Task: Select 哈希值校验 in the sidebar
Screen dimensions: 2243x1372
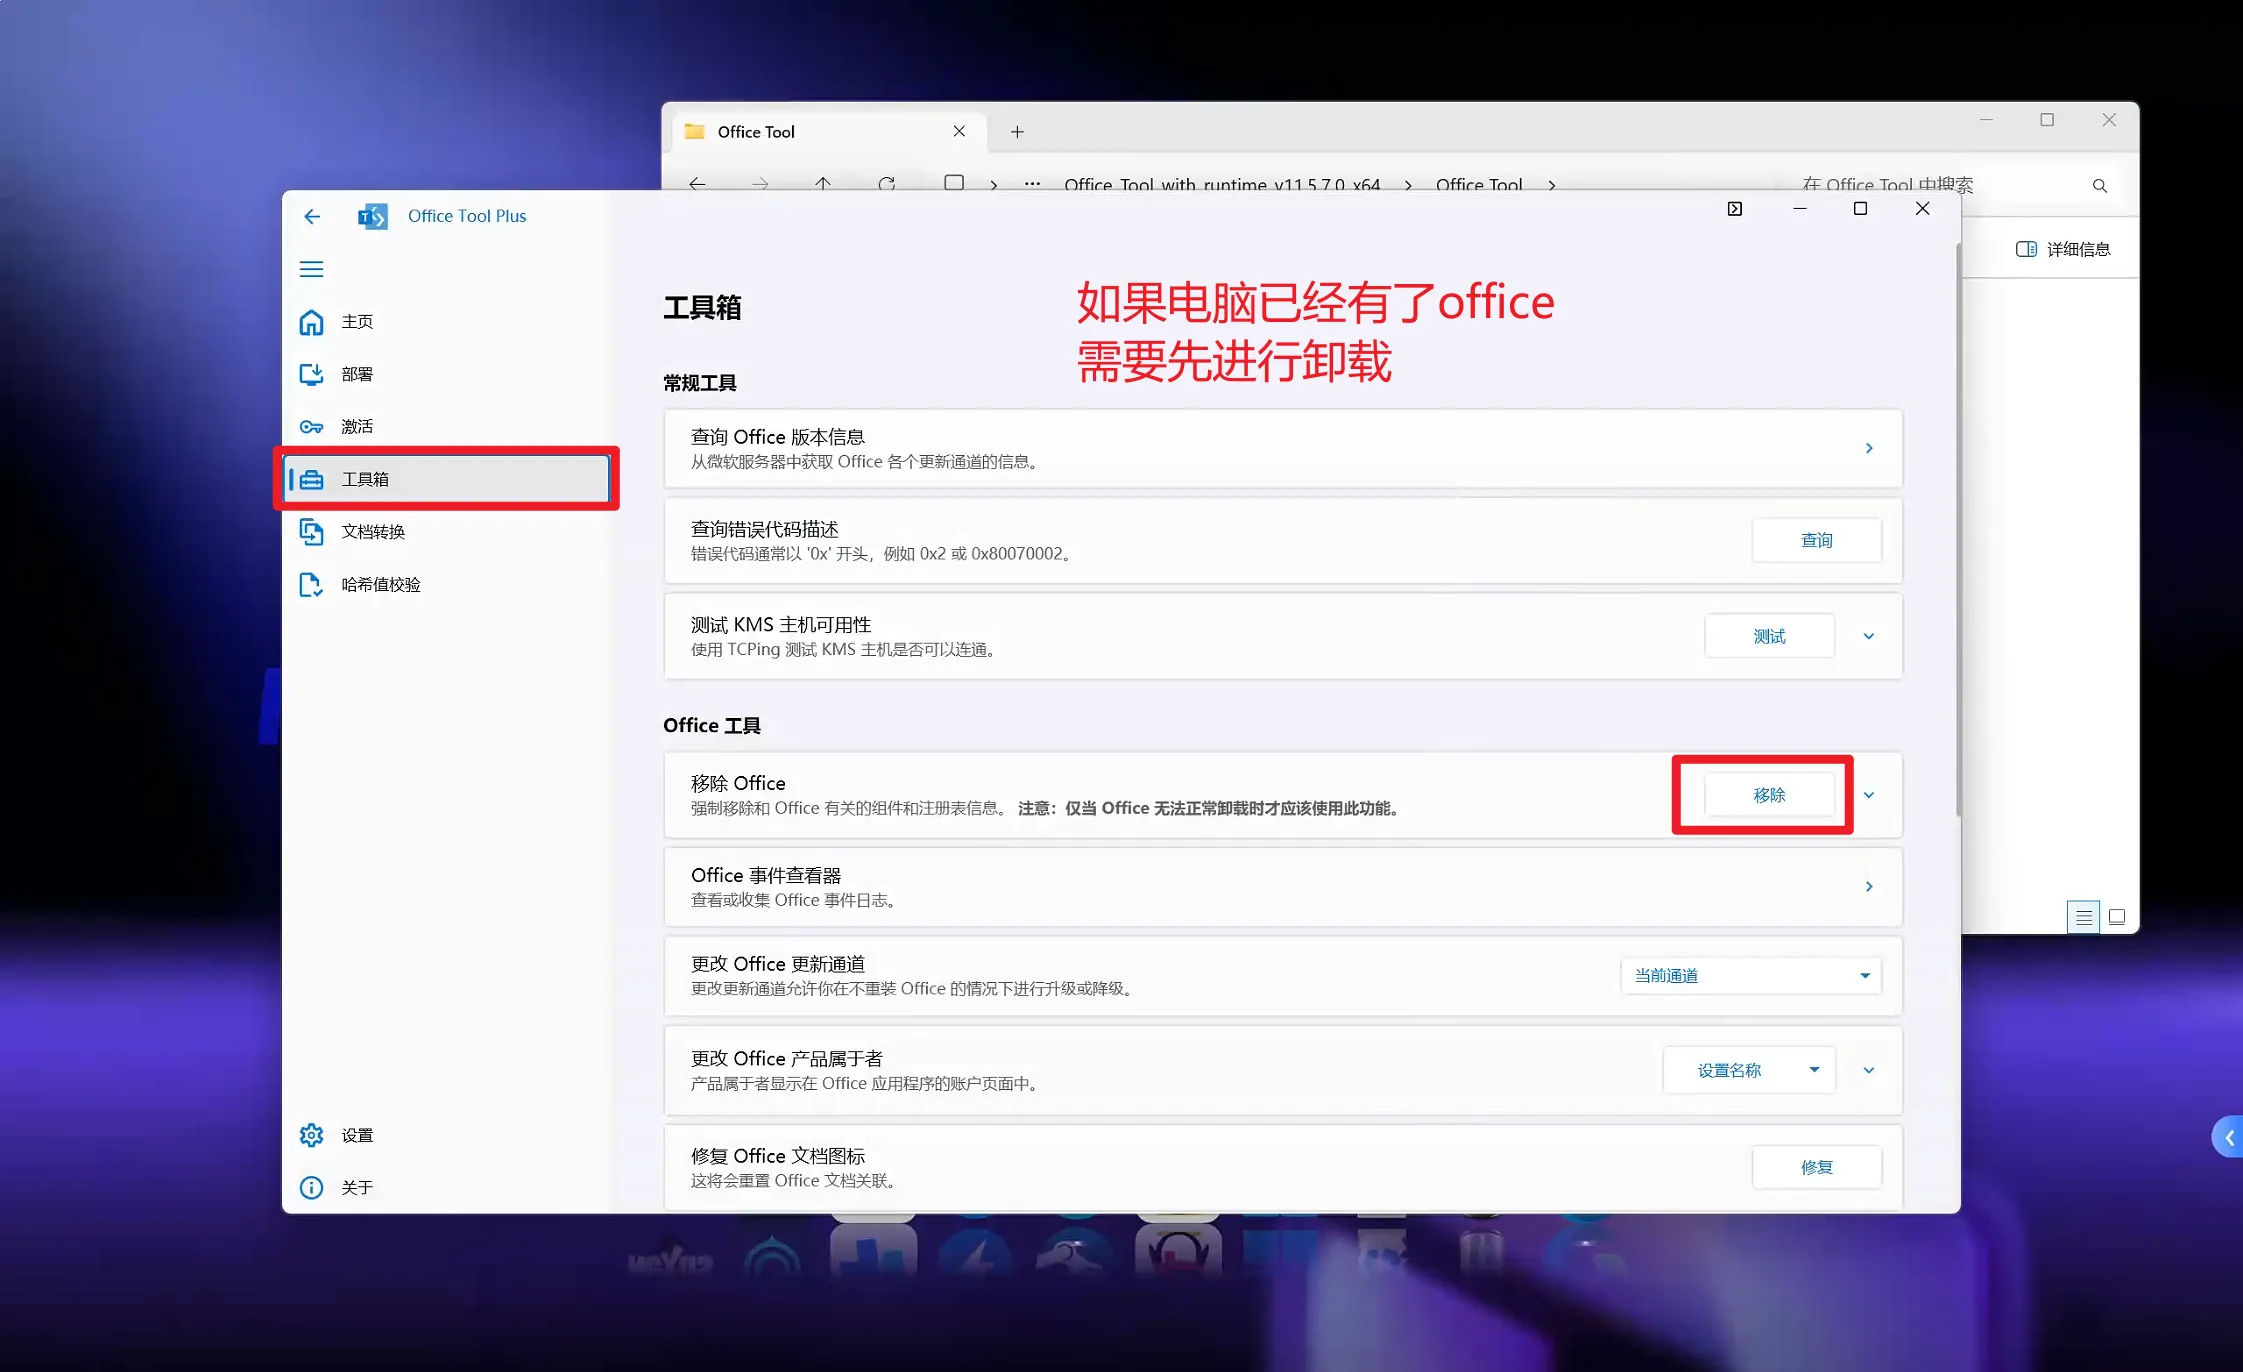Action: (447, 584)
